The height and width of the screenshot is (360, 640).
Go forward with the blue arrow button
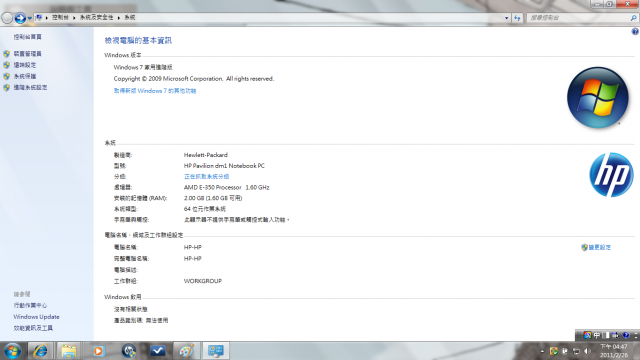[x=20, y=18]
